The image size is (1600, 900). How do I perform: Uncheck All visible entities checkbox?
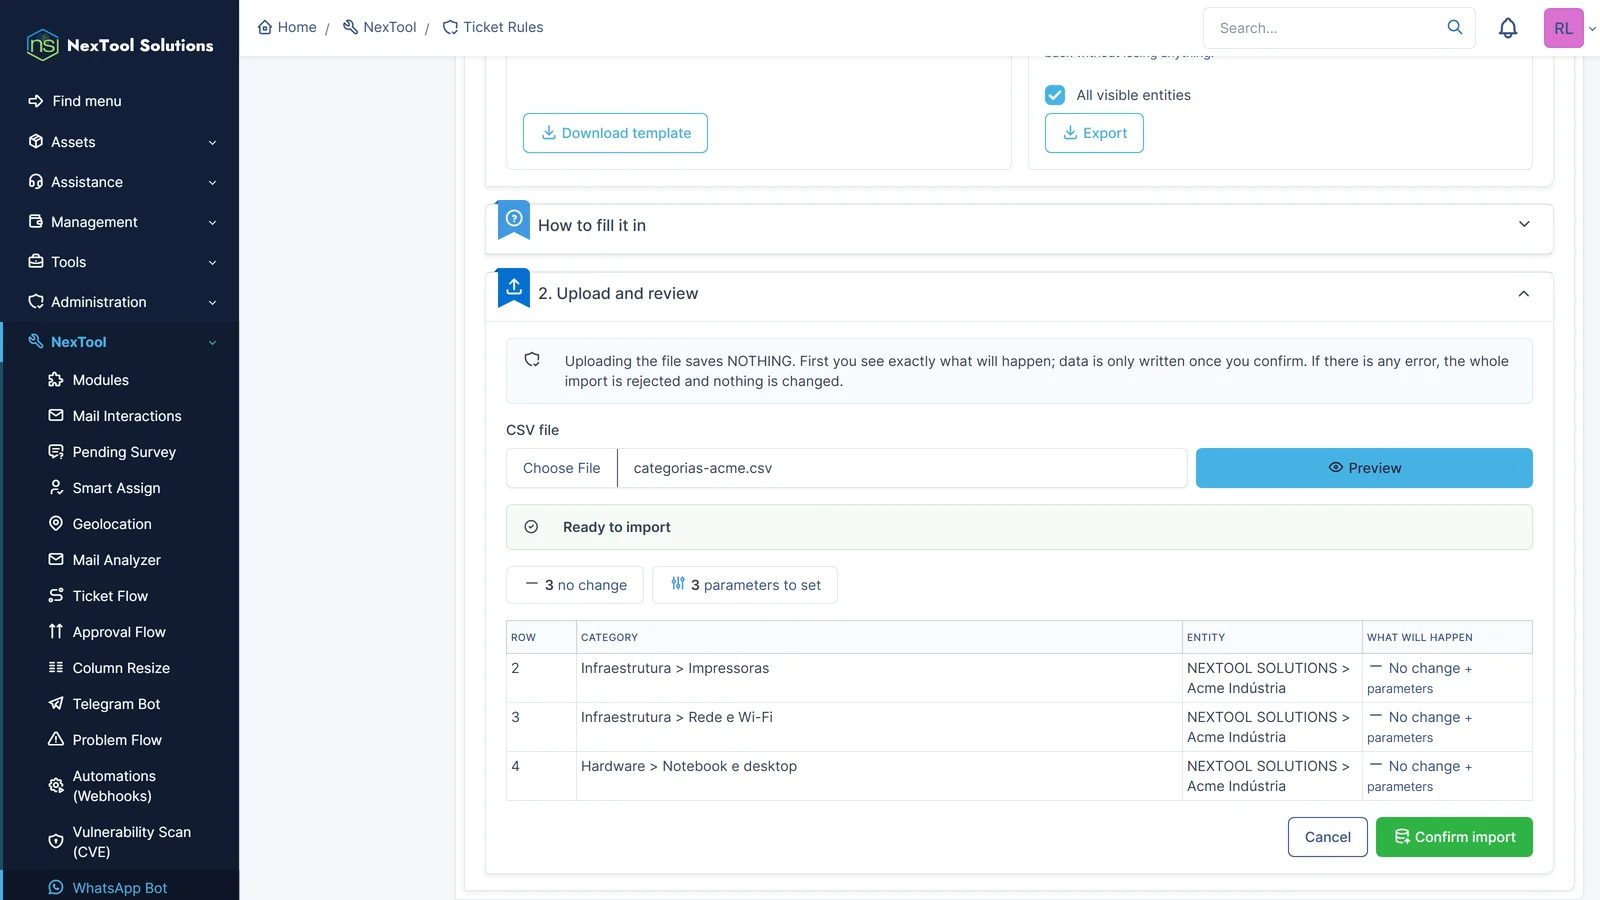(x=1055, y=95)
